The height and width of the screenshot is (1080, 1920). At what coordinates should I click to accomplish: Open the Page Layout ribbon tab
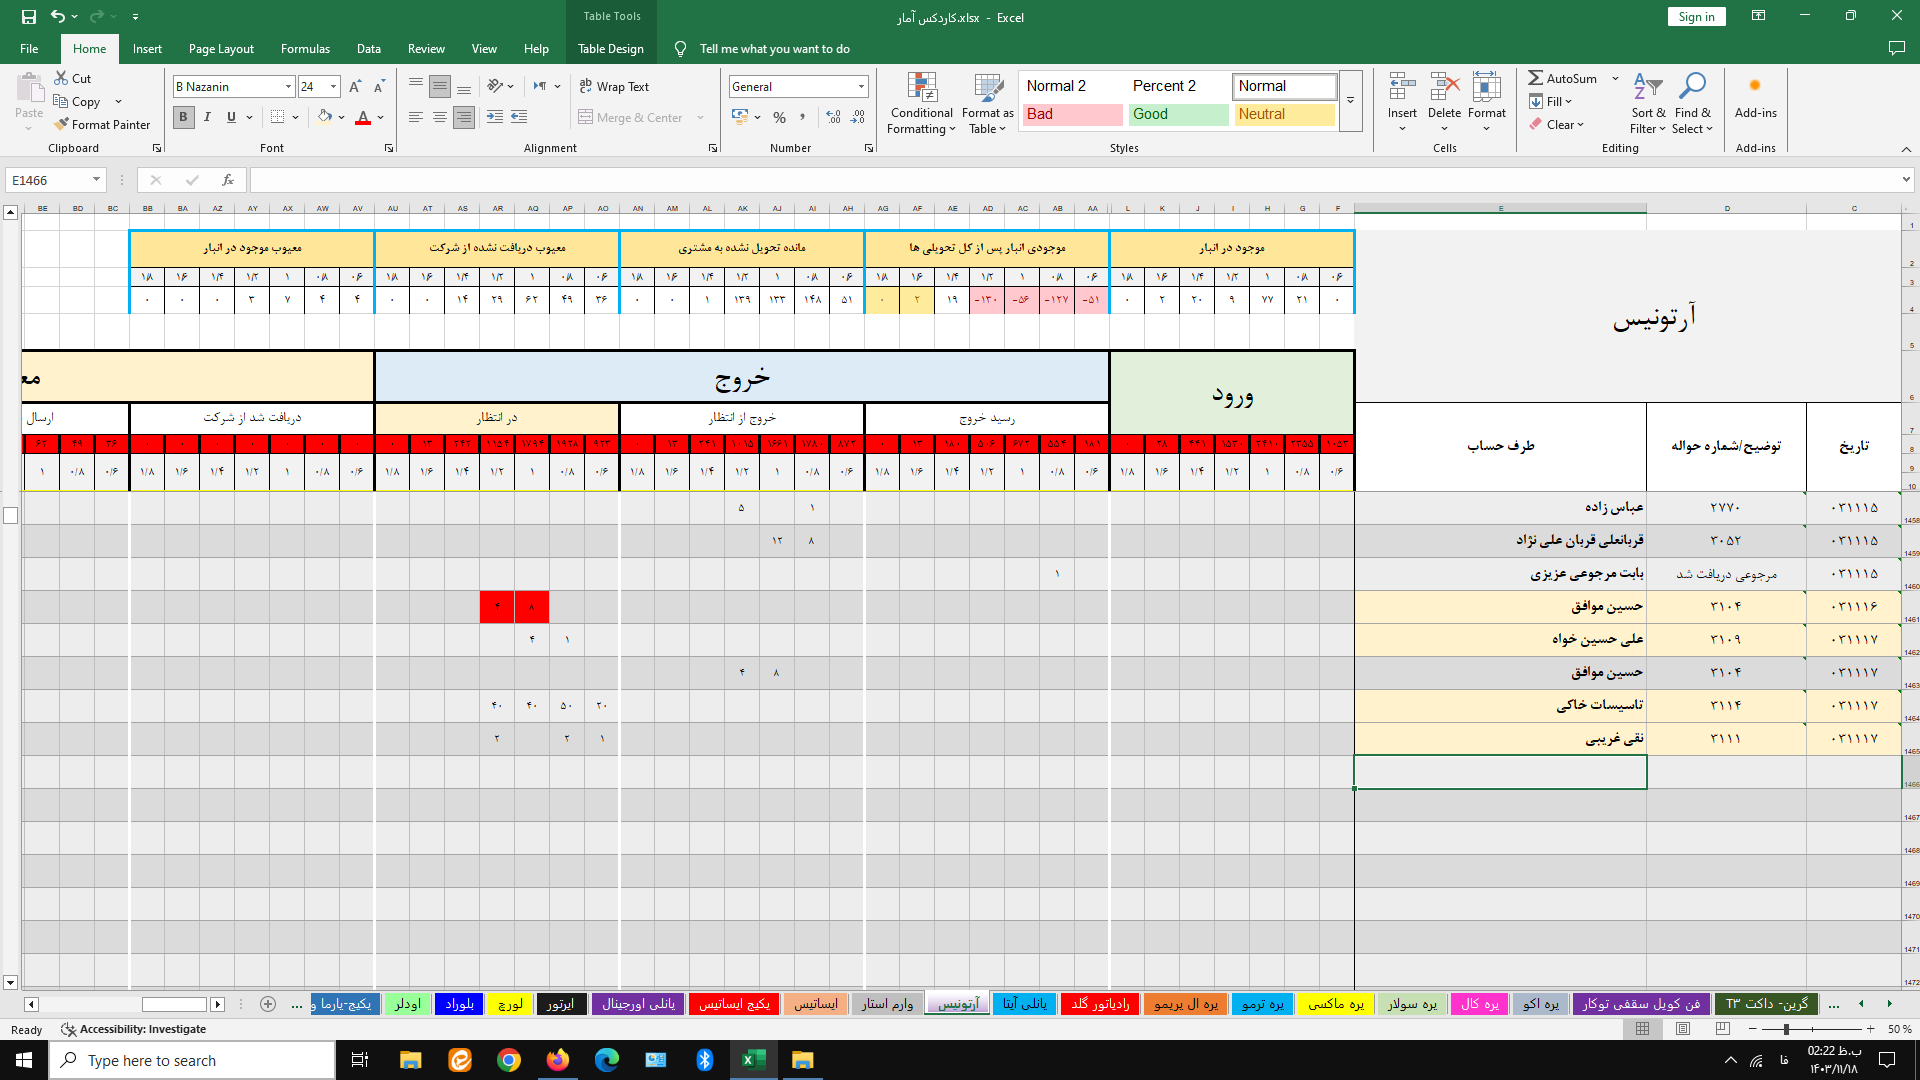pyautogui.click(x=221, y=48)
